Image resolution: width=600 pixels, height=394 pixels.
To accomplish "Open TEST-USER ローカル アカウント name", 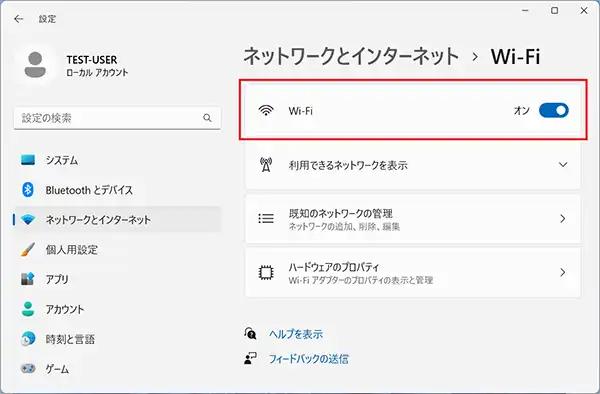I will click(x=97, y=66).
